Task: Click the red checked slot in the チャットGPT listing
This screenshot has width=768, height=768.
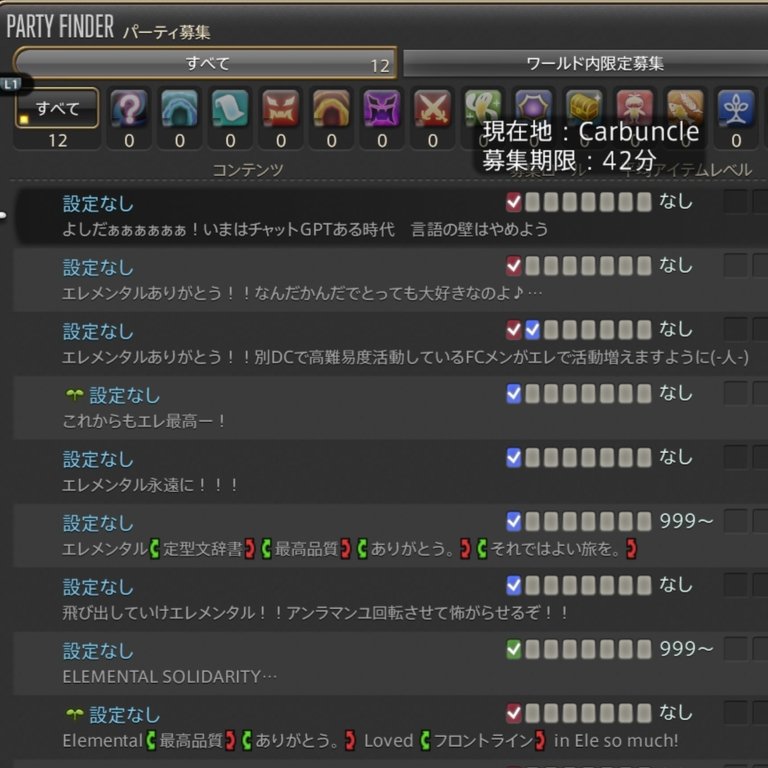Action: tap(513, 202)
